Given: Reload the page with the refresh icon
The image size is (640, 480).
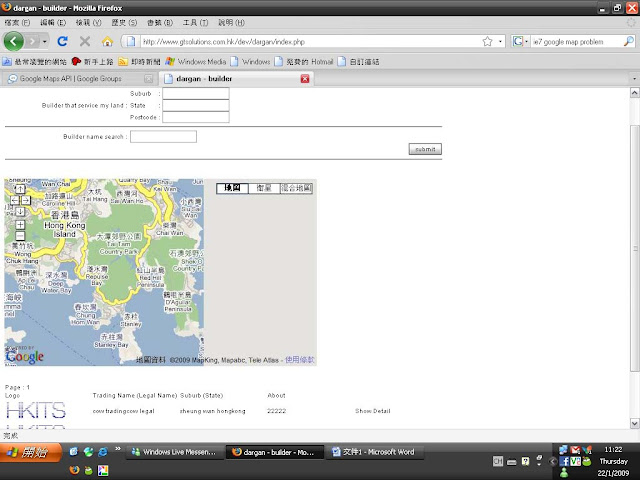Looking at the screenshot, I should tap(63, 42).
